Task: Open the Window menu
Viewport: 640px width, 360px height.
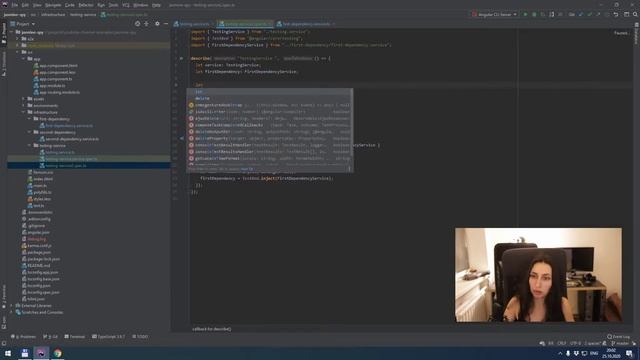Action: [x=141, y=5]
